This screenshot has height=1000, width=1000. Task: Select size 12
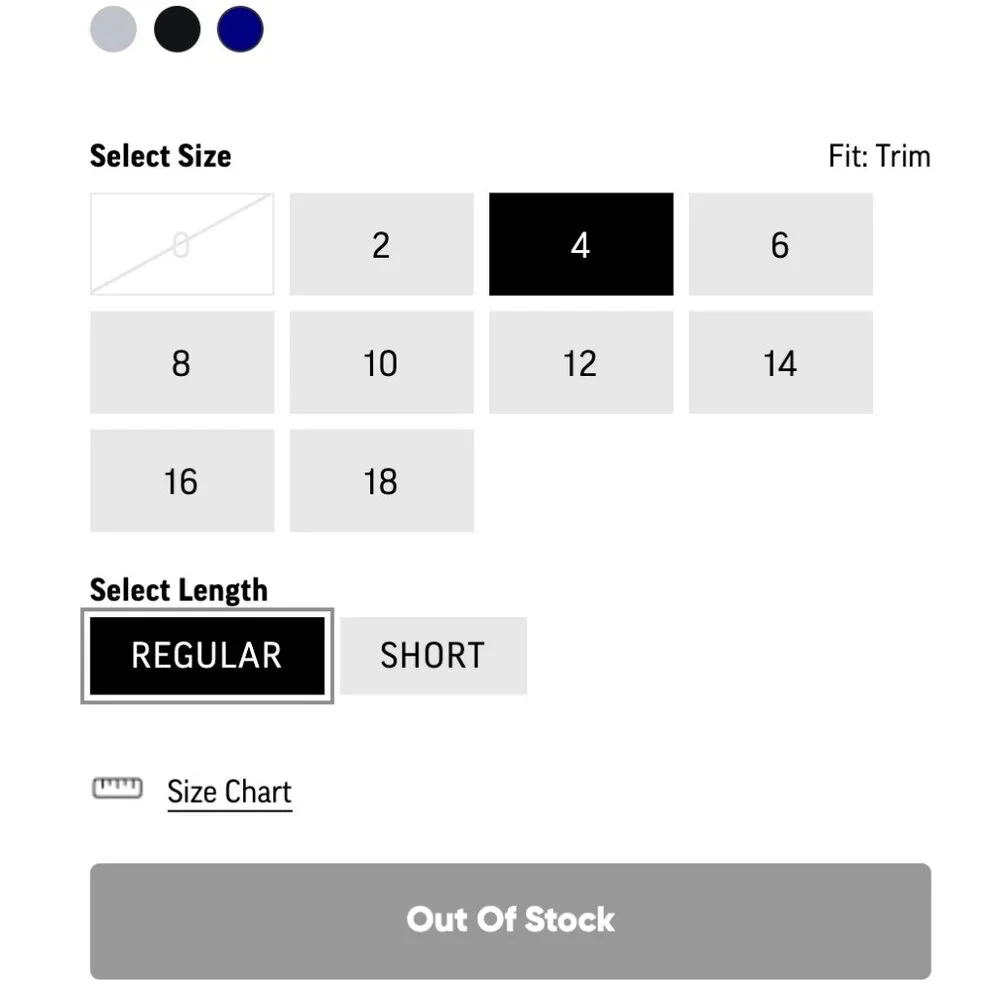point(580,362)
